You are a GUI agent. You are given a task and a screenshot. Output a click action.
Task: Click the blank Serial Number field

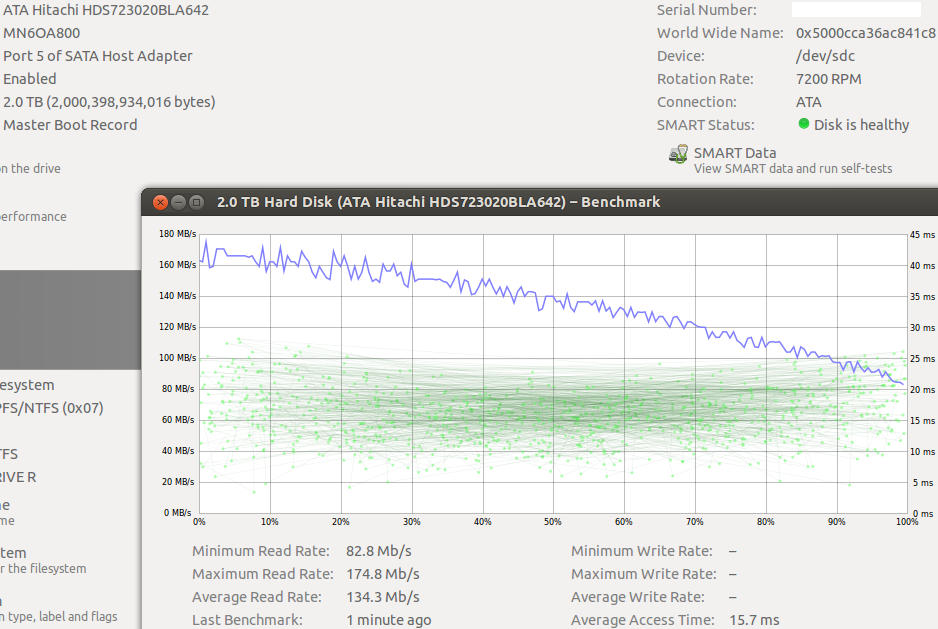pyautogui.click(x=856, y=10)
